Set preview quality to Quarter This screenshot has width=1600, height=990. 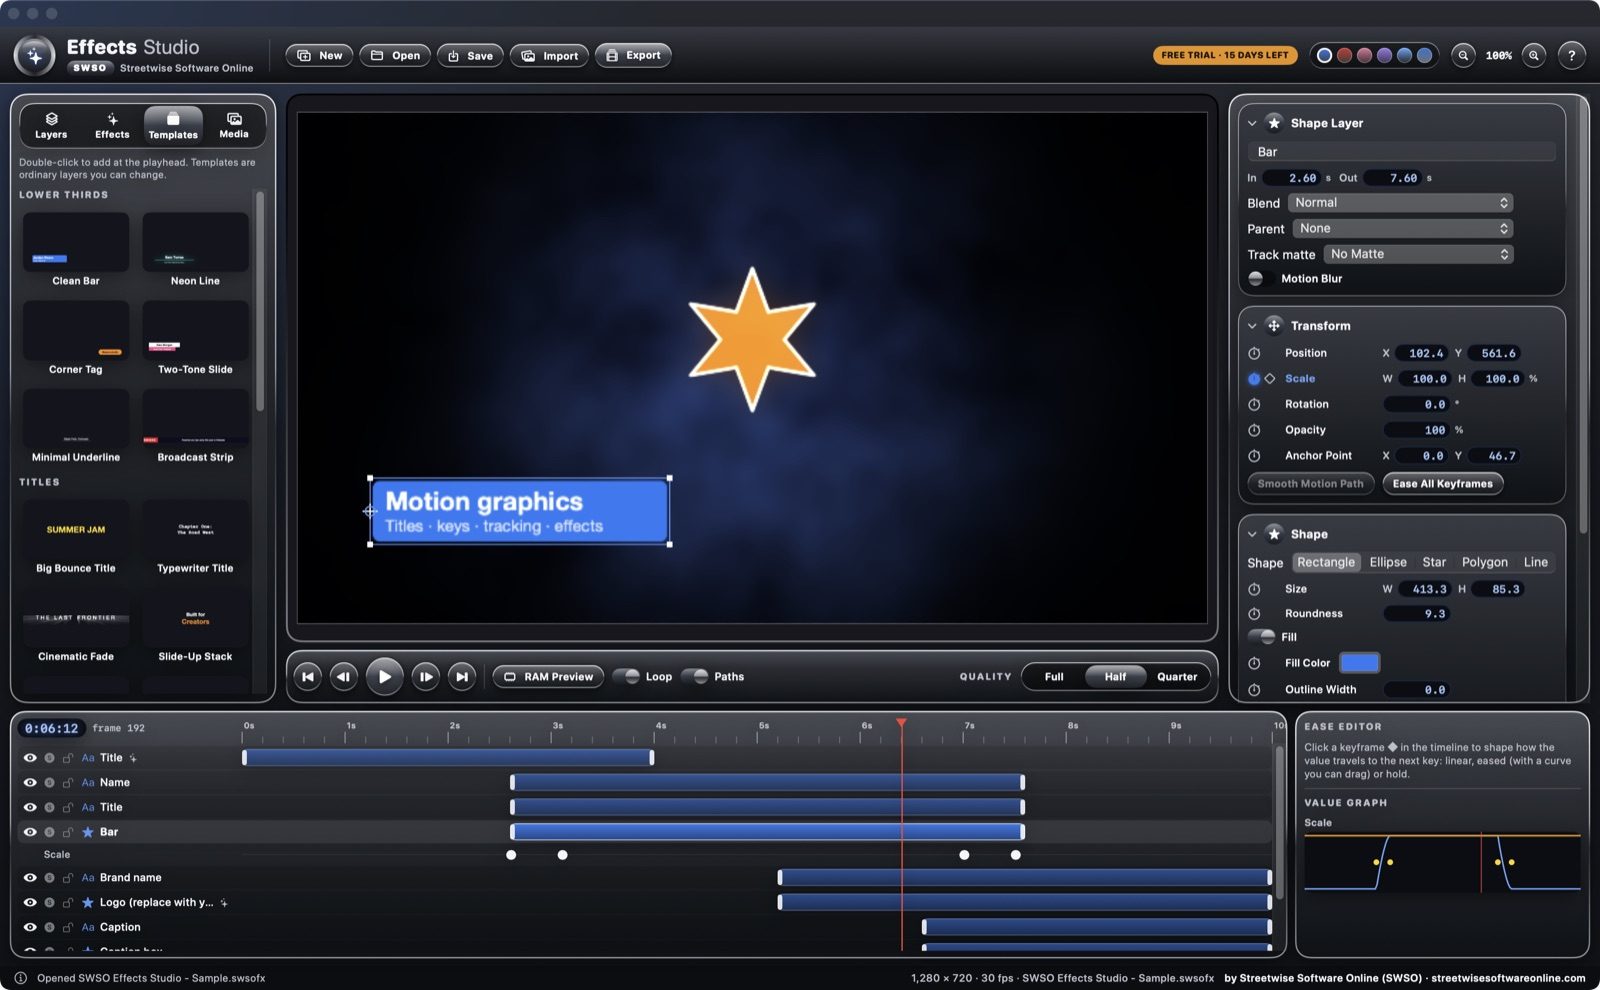click(x=1177, y=677)
